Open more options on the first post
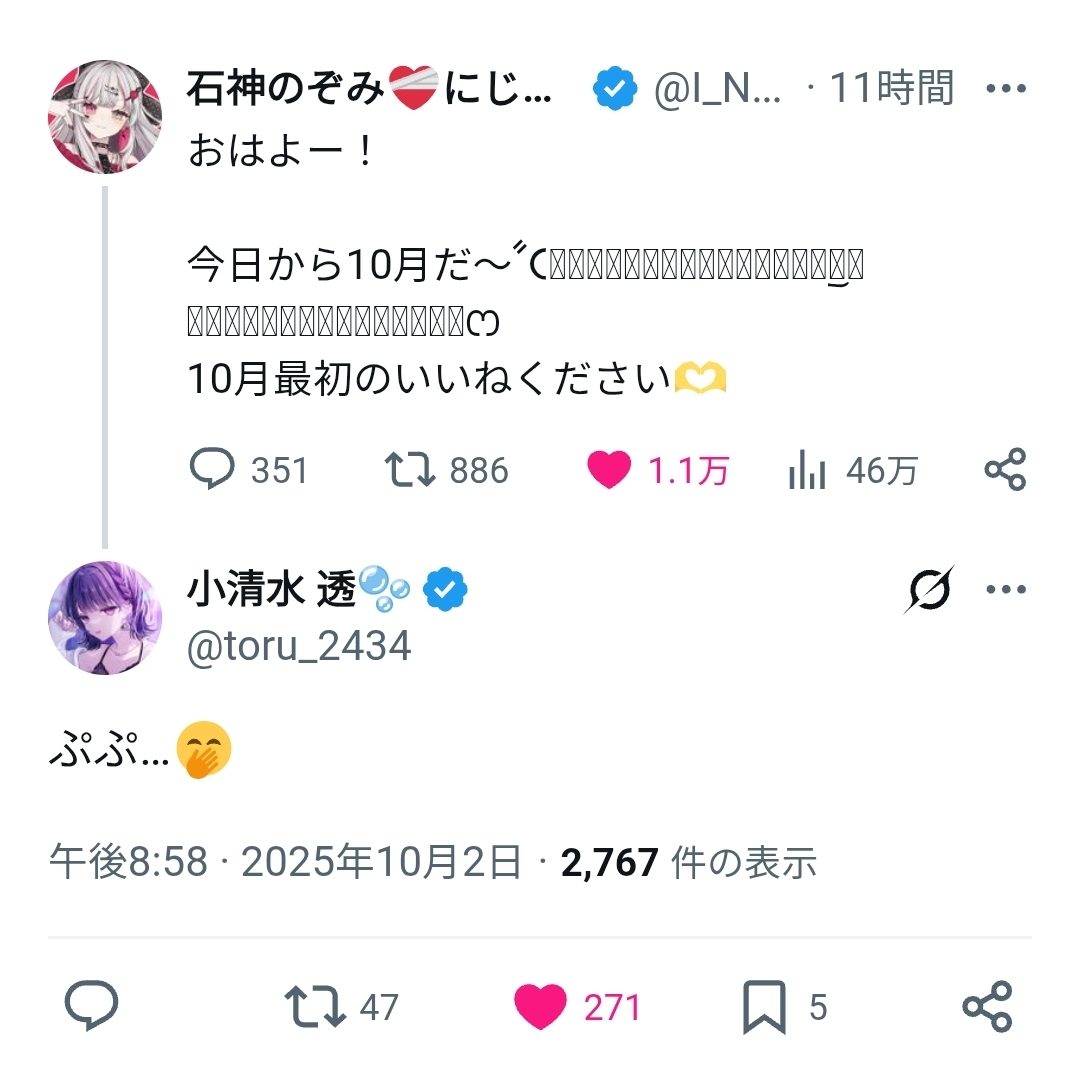The height and width of the screenshot is (1071, 1080). 1005,89
